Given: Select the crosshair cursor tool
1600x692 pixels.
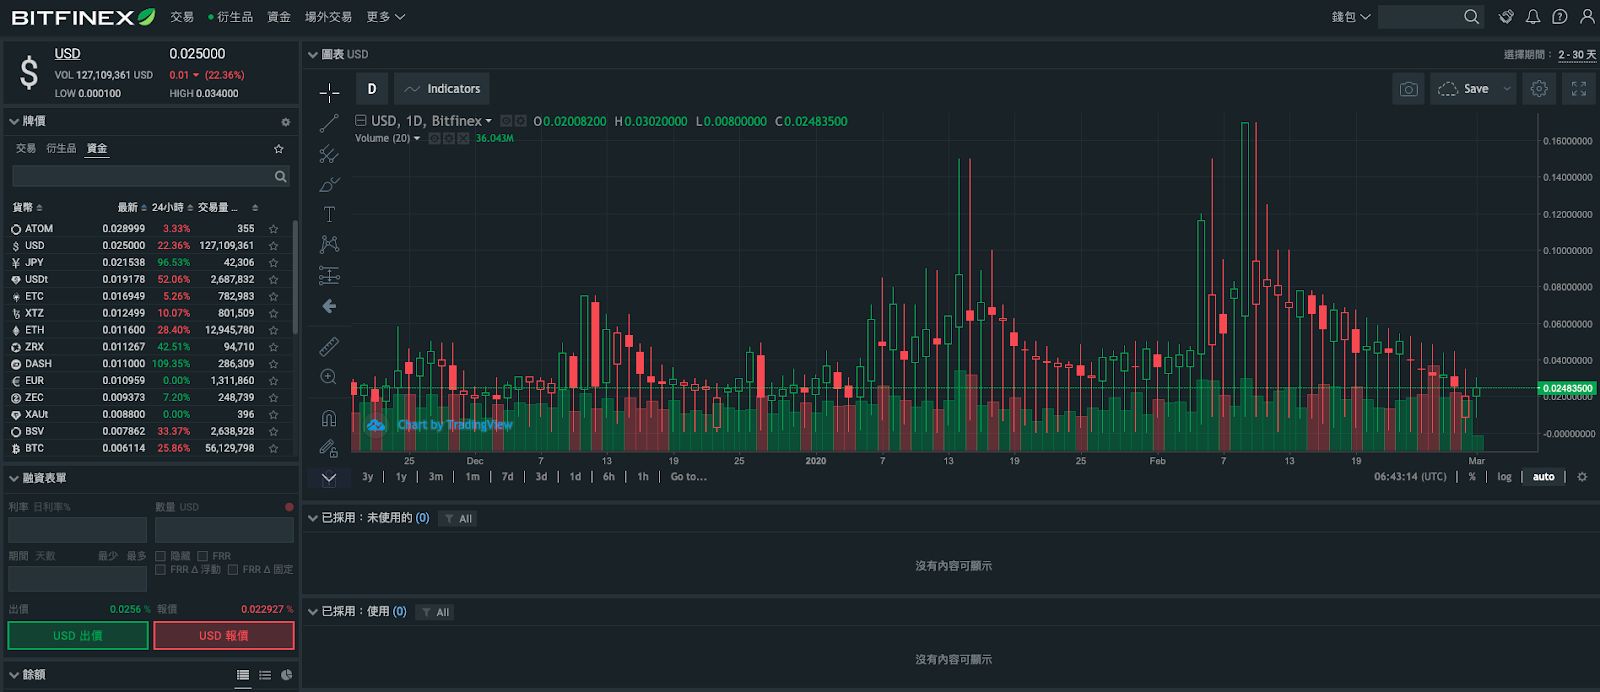Looking at the screenshot, I should click(329, 93).
